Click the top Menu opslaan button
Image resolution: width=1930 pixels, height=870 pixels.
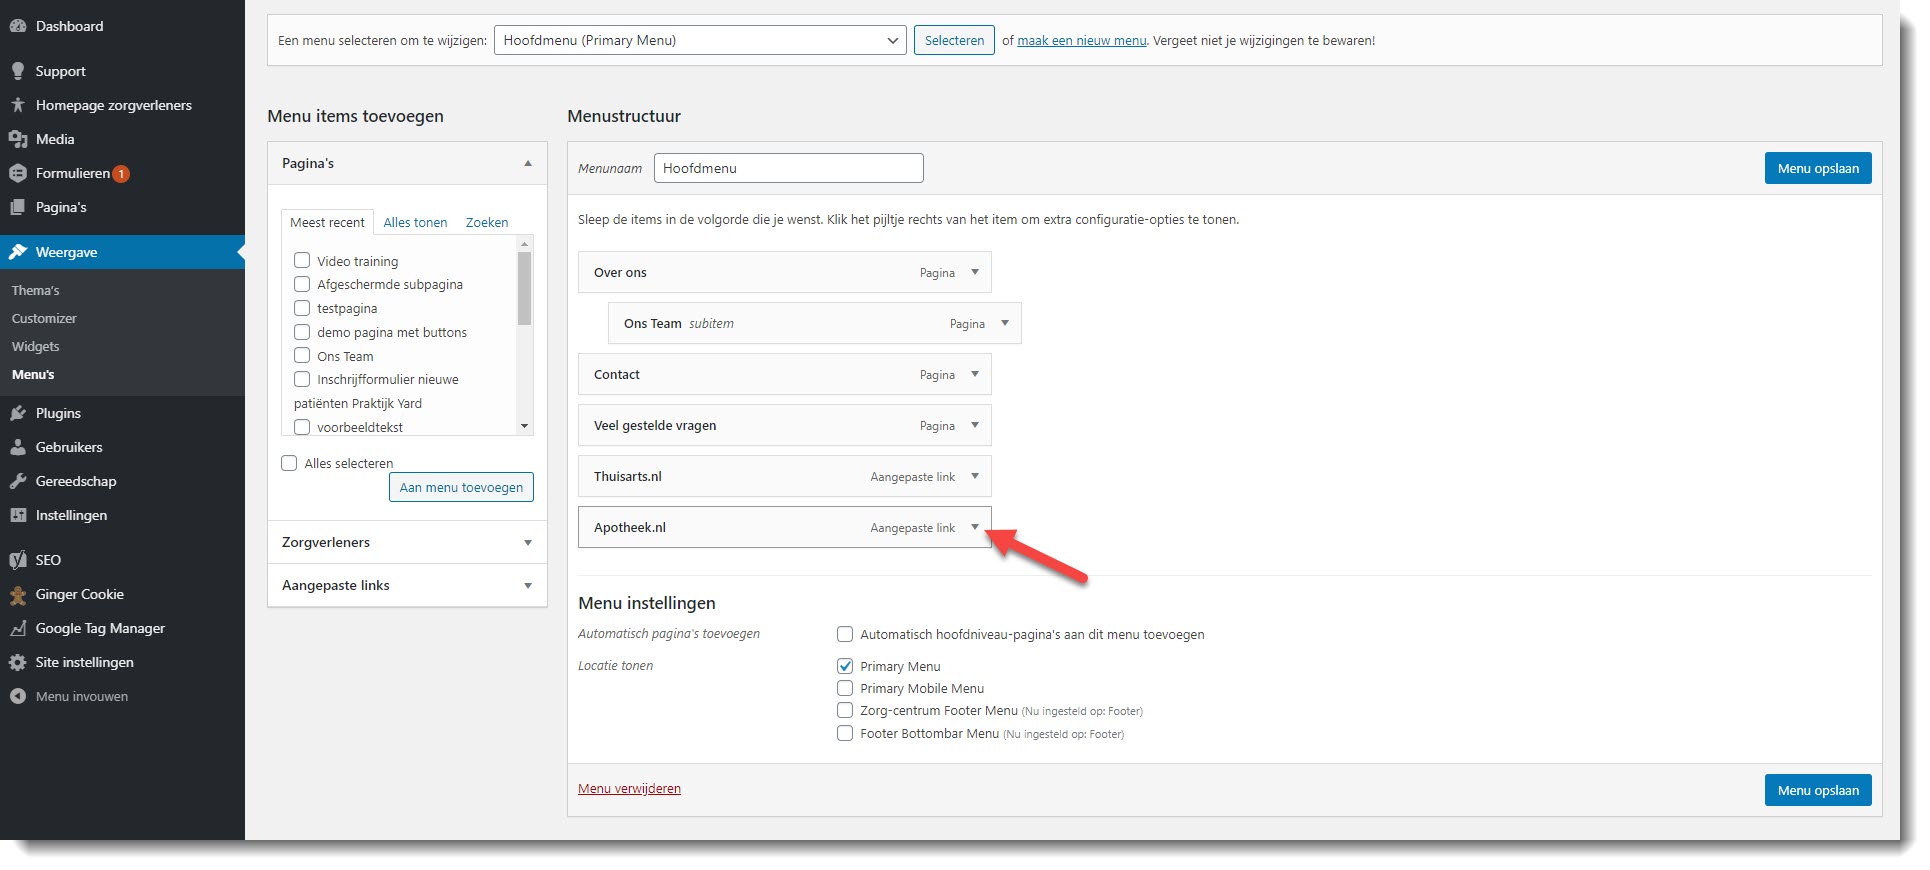click(x=1818, y=168)
